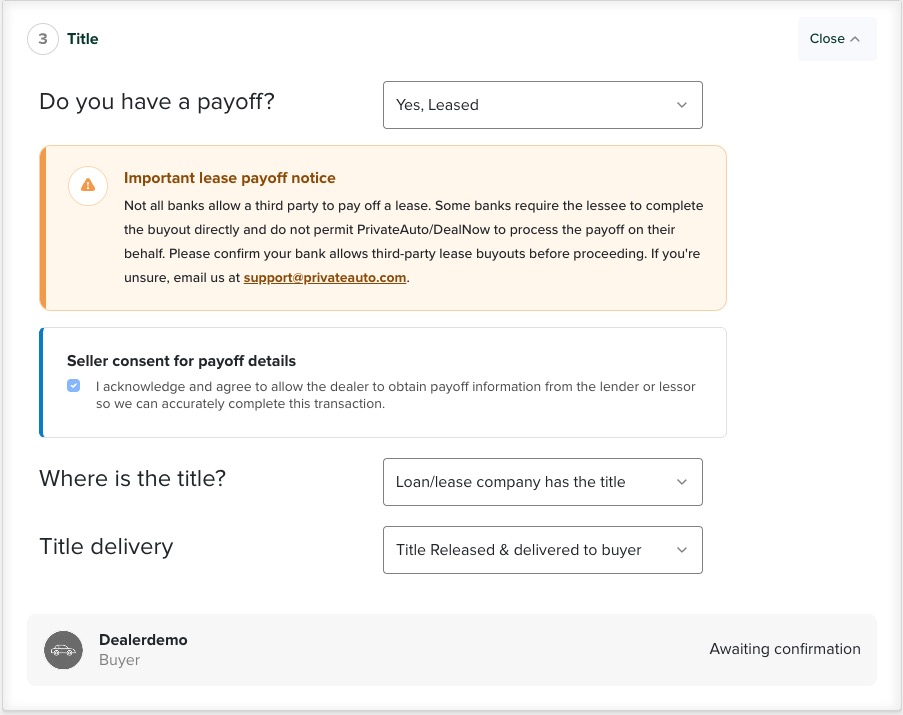The width and height of the screenshot is (903, 715).
Task: Open the support@privateauto.com email link
Action: click(x=325, y=278)
